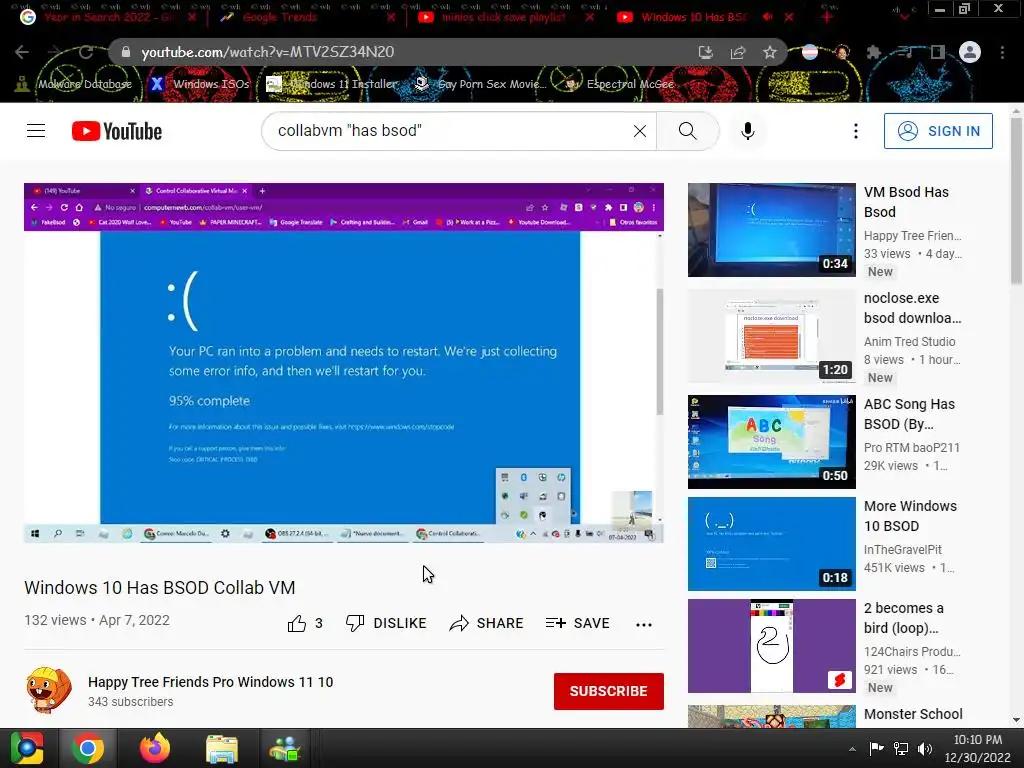Open the volume speaker tray icon
The height and width of the screenshot is (768, 1024).
pyautogui.click(x=925, y=749)
